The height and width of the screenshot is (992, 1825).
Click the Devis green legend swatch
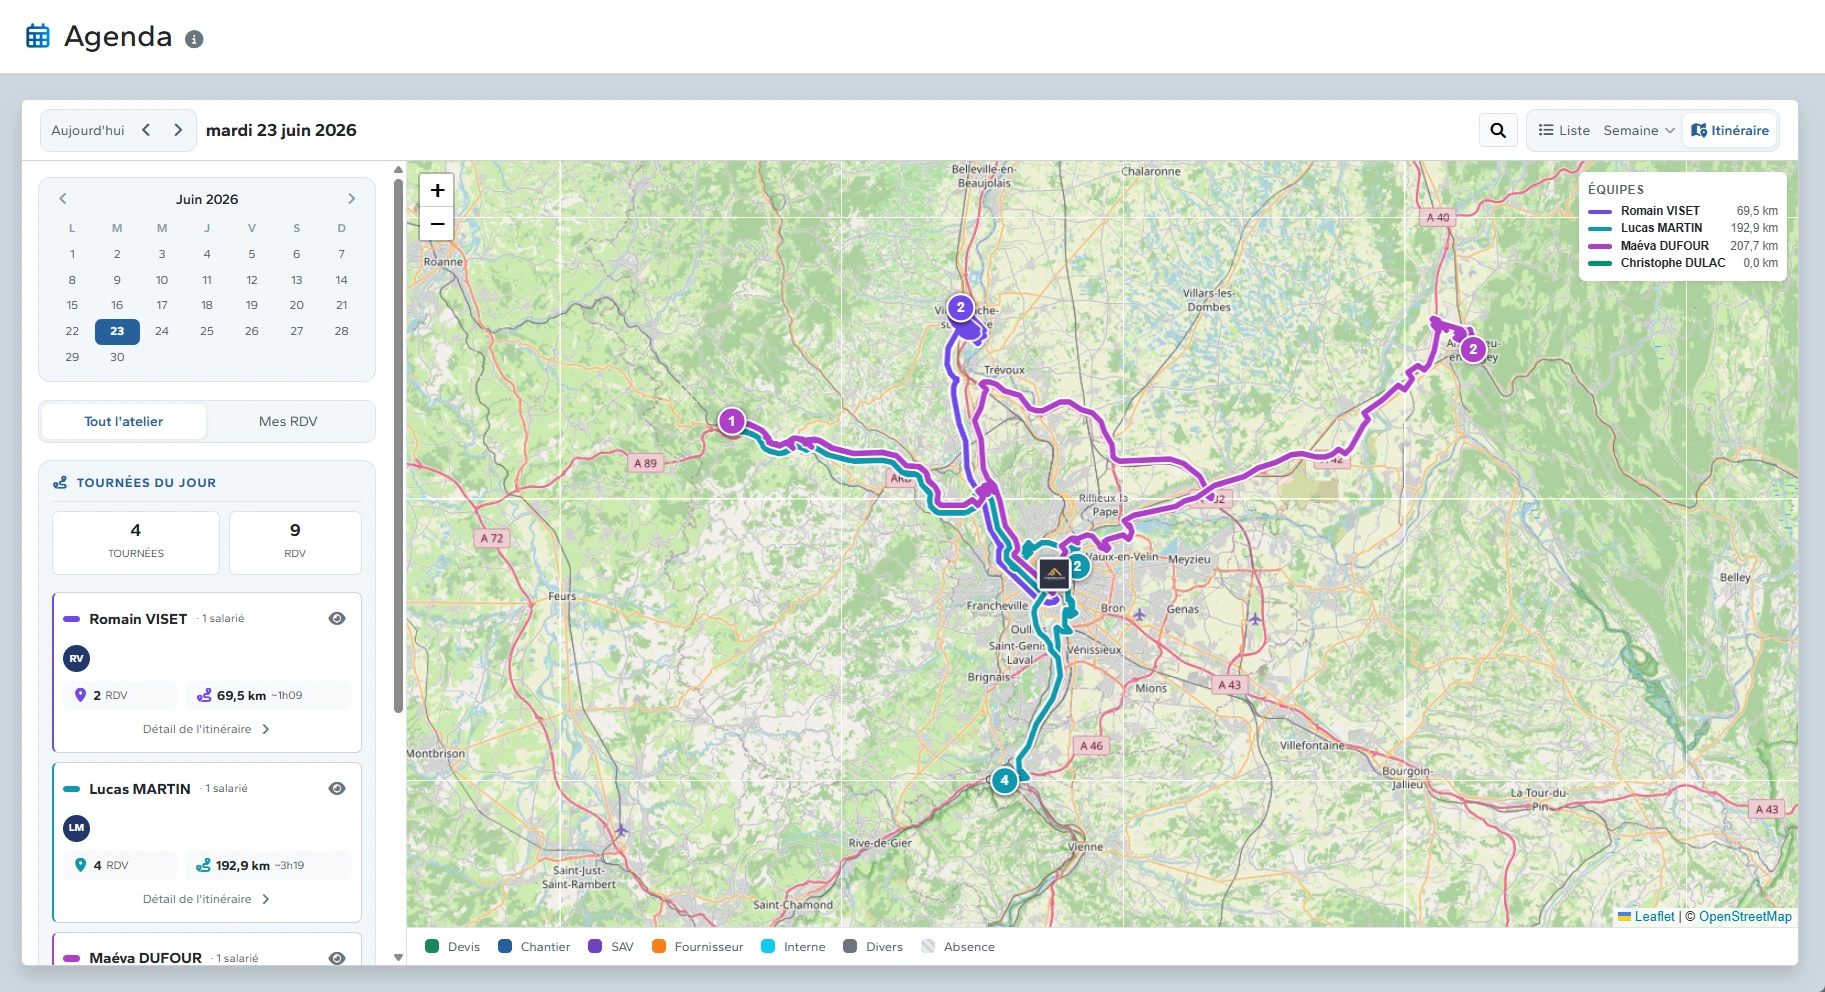[x=432, y=946]
